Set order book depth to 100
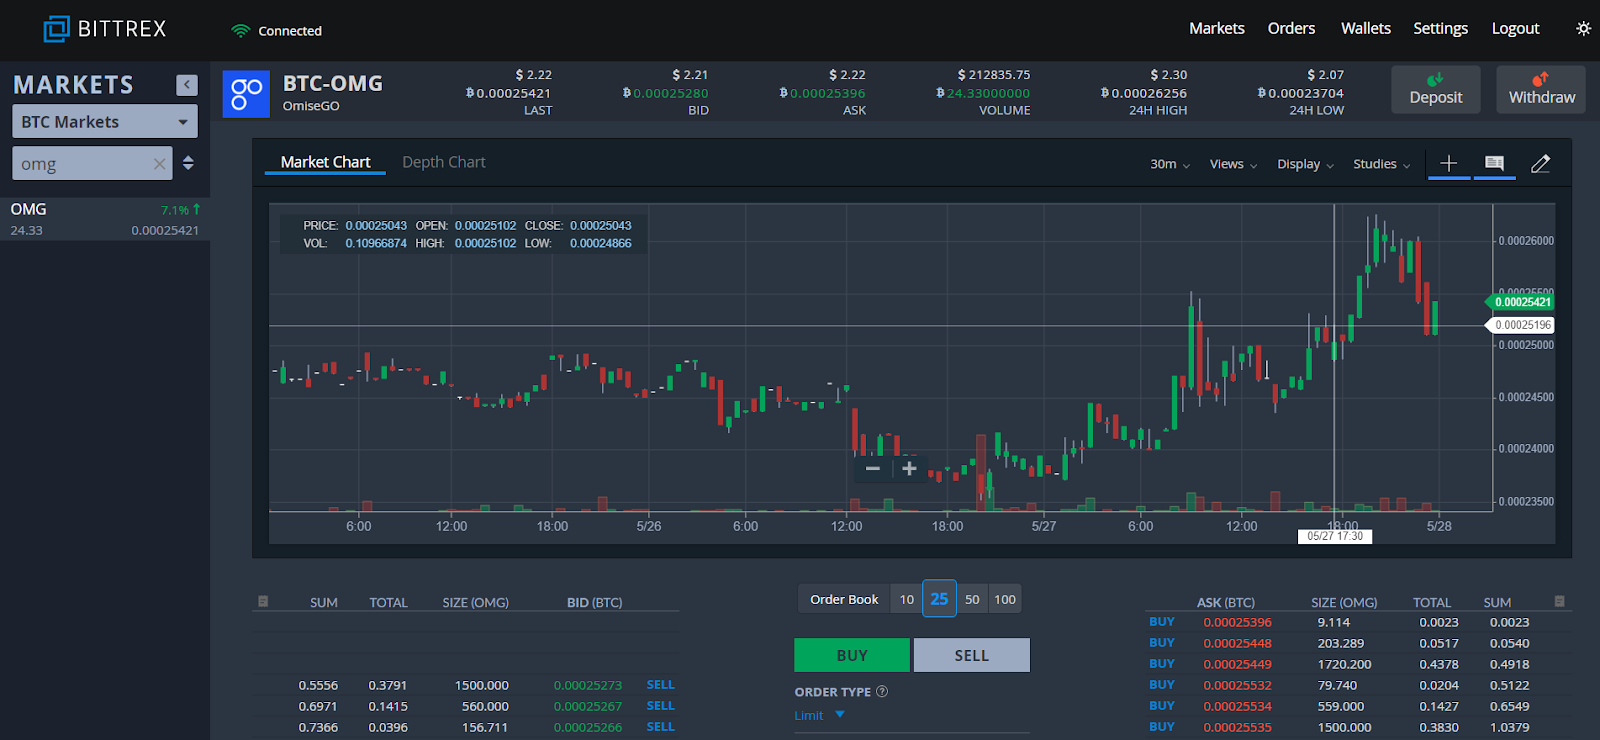 pyautogui.click(x=1005, y=599)
